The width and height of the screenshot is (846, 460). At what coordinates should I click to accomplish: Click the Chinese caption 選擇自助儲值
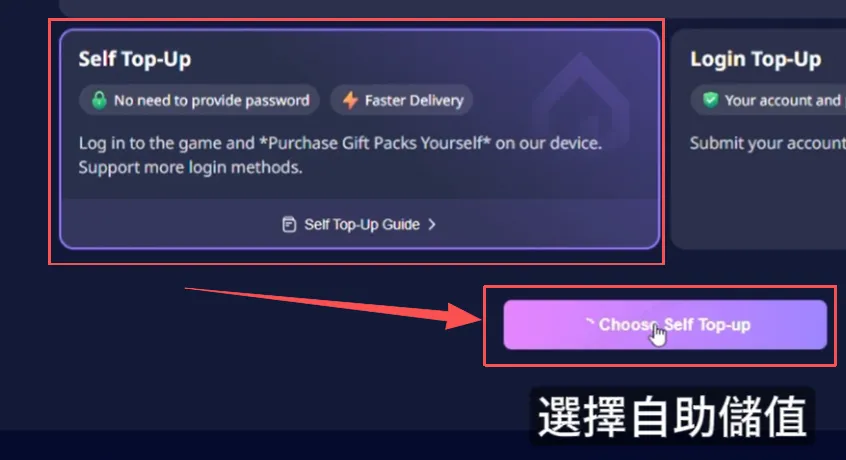click(672, 416)
